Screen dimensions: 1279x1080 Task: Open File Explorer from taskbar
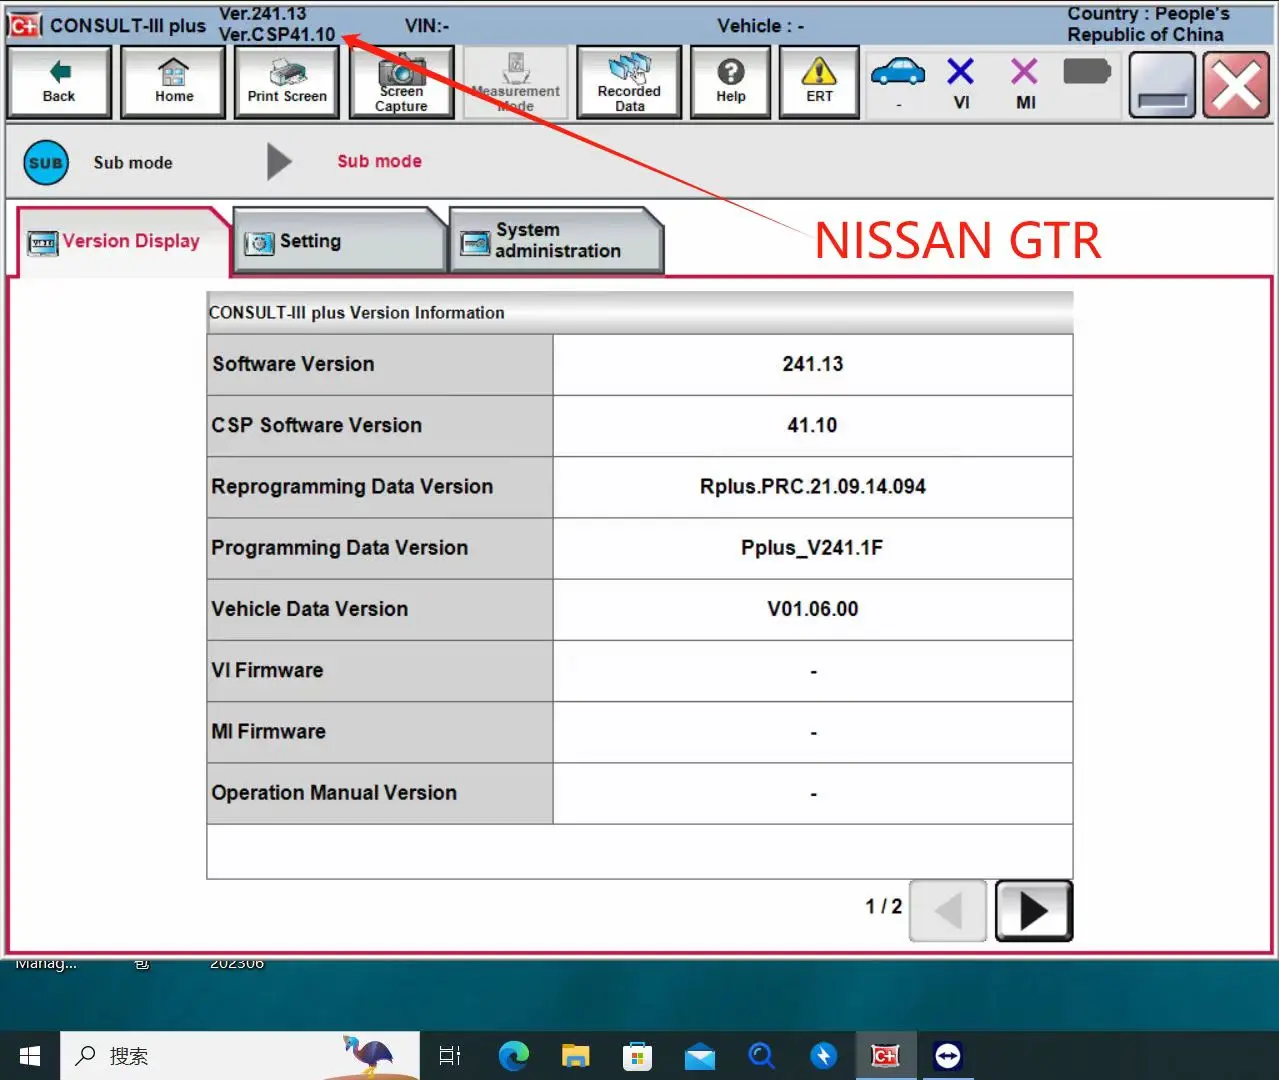[576, 1056]
